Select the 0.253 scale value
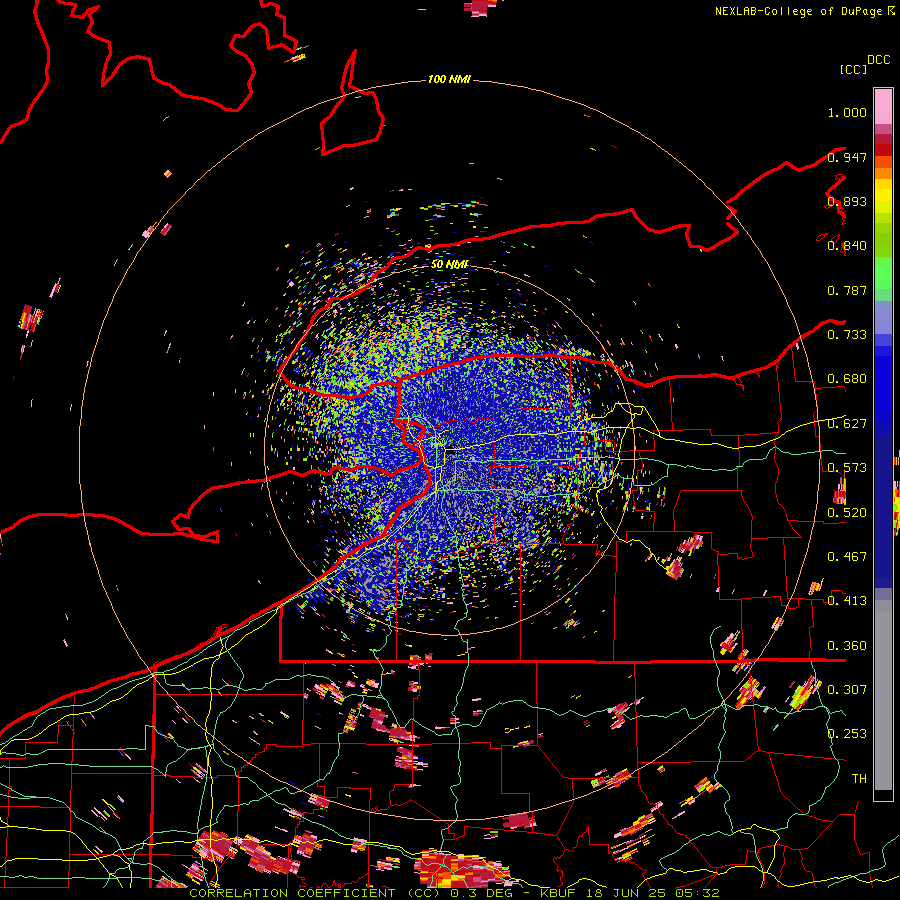Image resolution: width=900 pixels, height=900 pixels. click(847, 734)
